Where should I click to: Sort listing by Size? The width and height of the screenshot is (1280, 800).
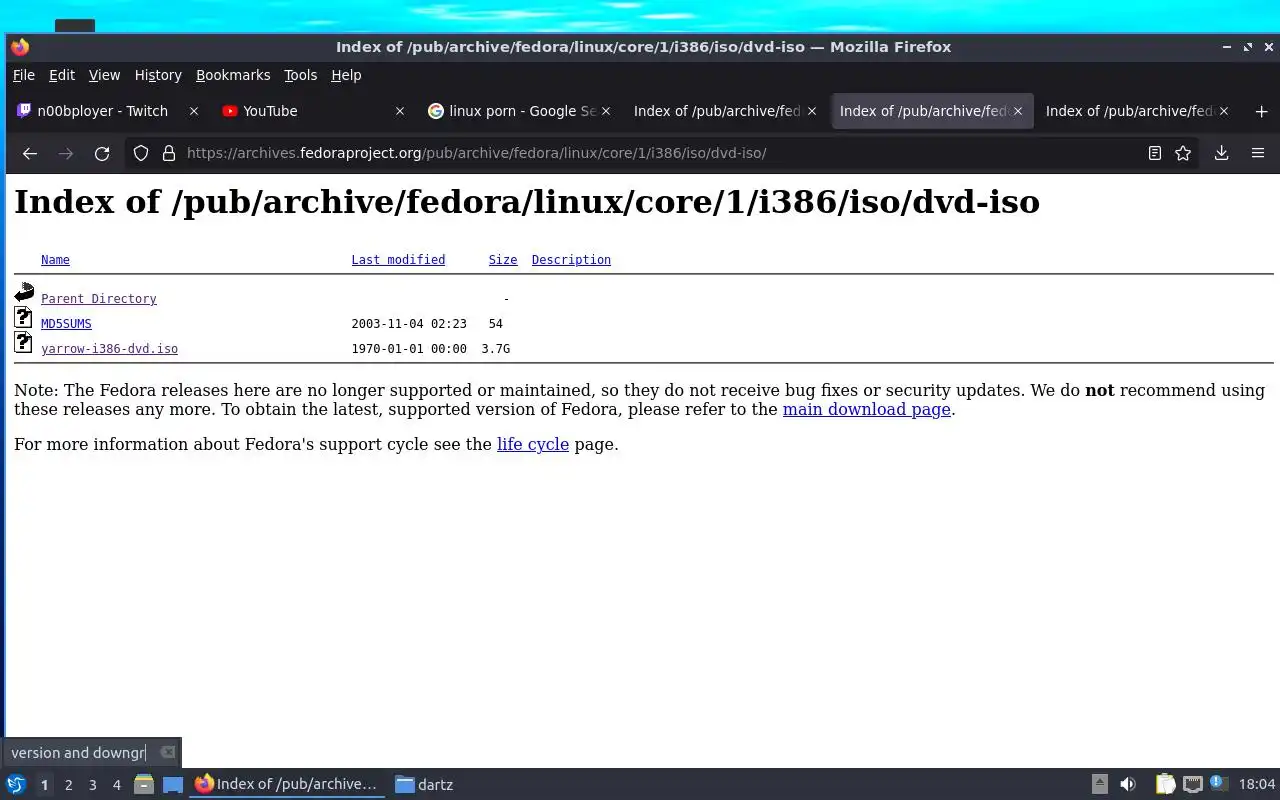pyautogui.click(x=503, y=260)
